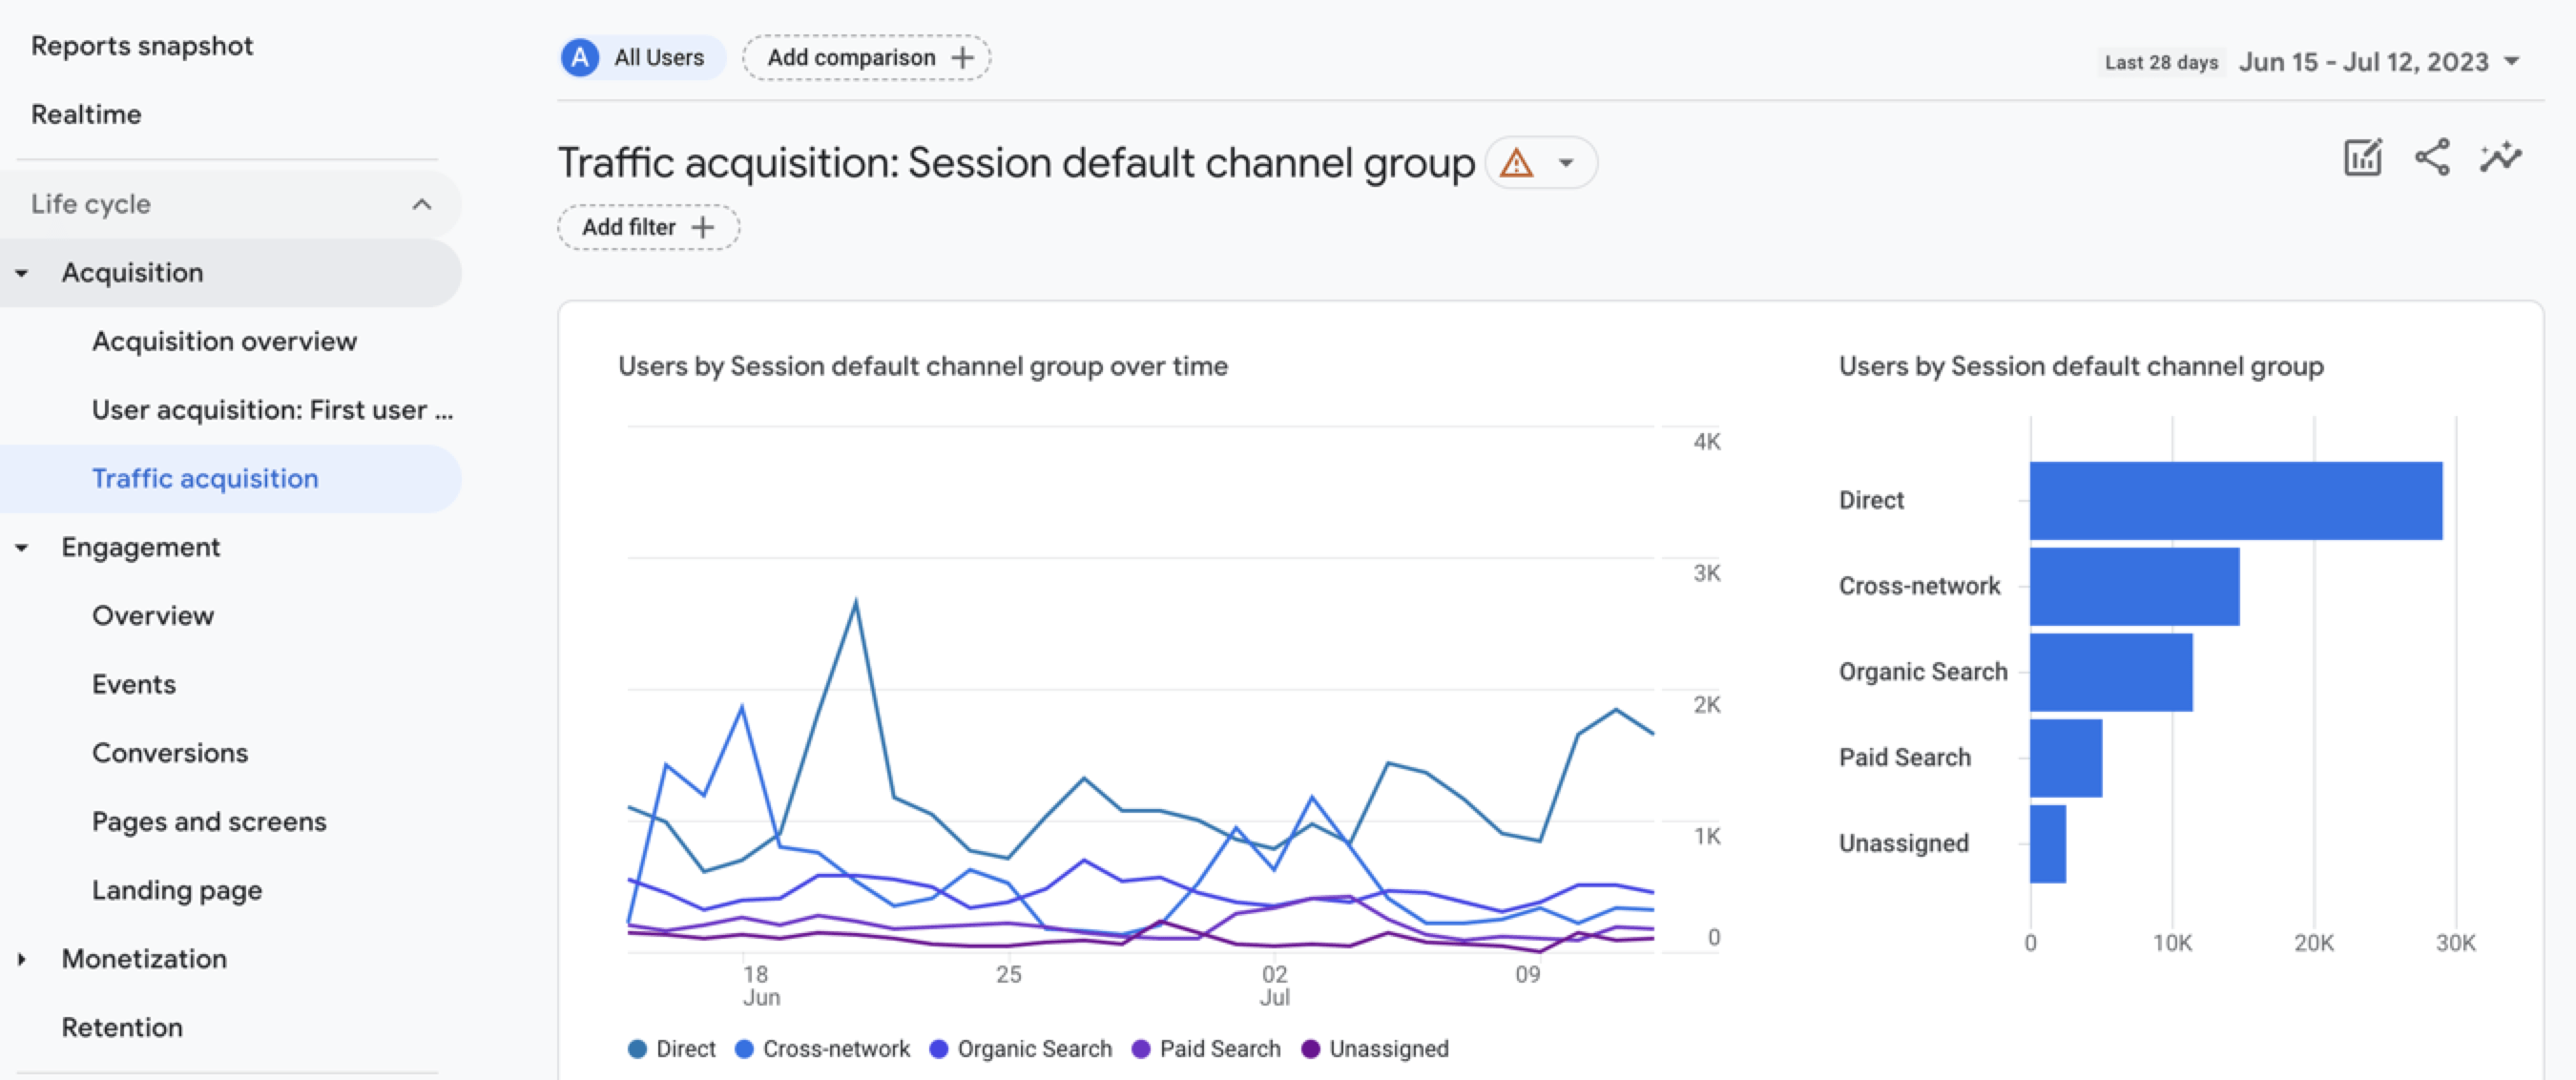This screenshot has width=2576, height=1080.
Task: Click the Unassigned bar in bar chart
Action: (2048, 845)
